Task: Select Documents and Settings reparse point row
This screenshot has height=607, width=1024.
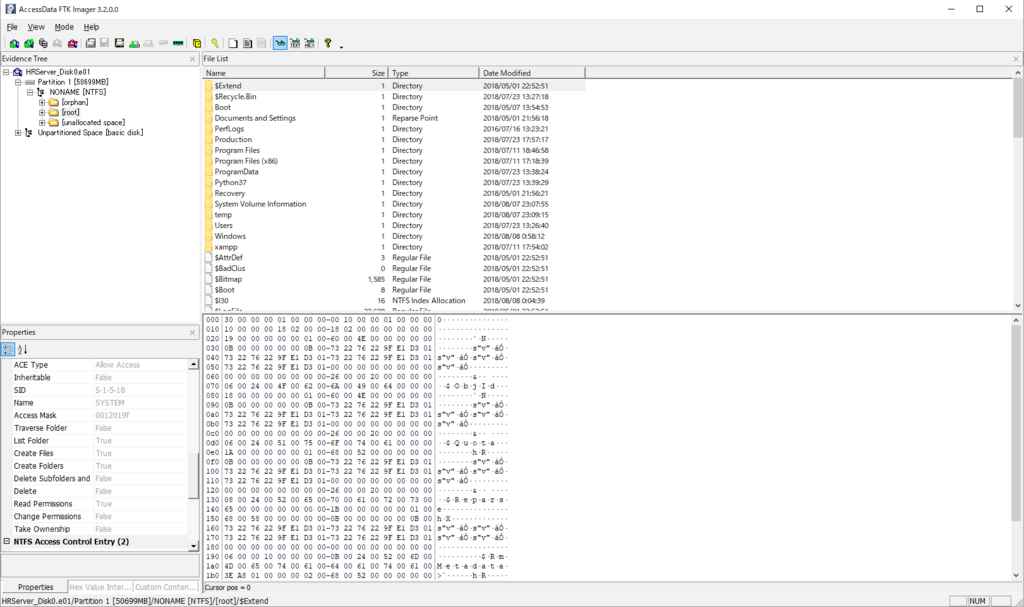Action: click(394, 118)
